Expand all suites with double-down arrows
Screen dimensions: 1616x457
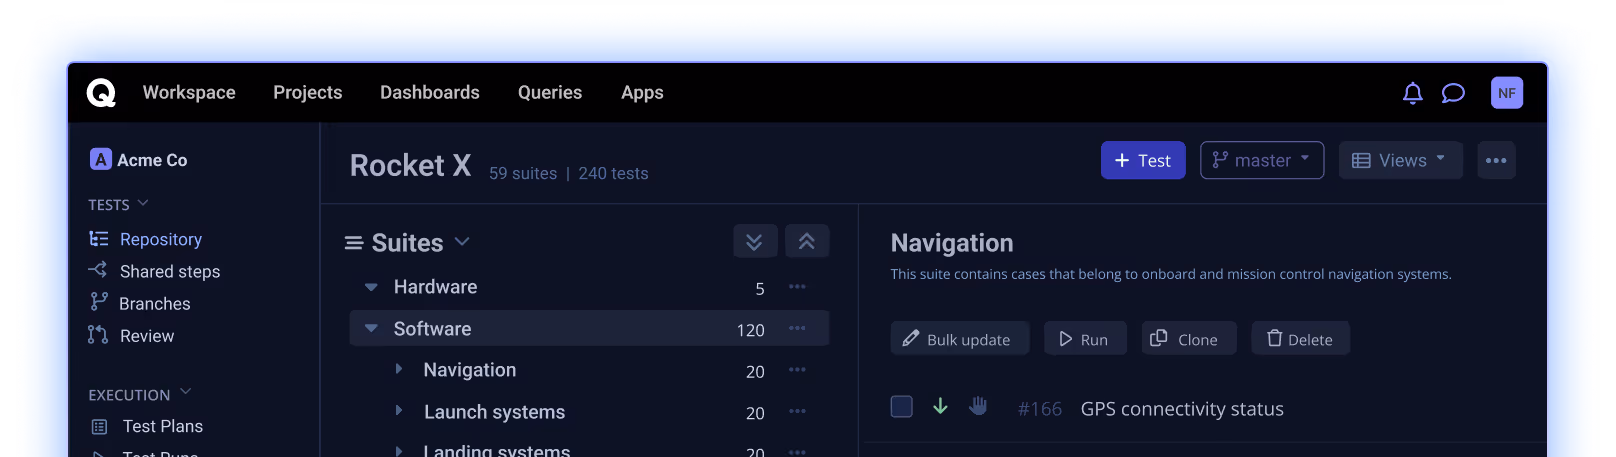click(x=755, y=242)
